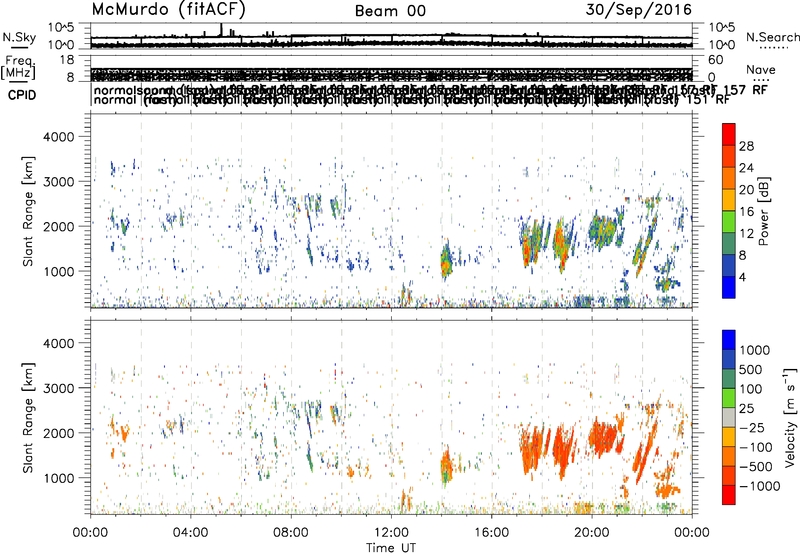Click the blue bottom of the power colorbar

click(729, 287)
